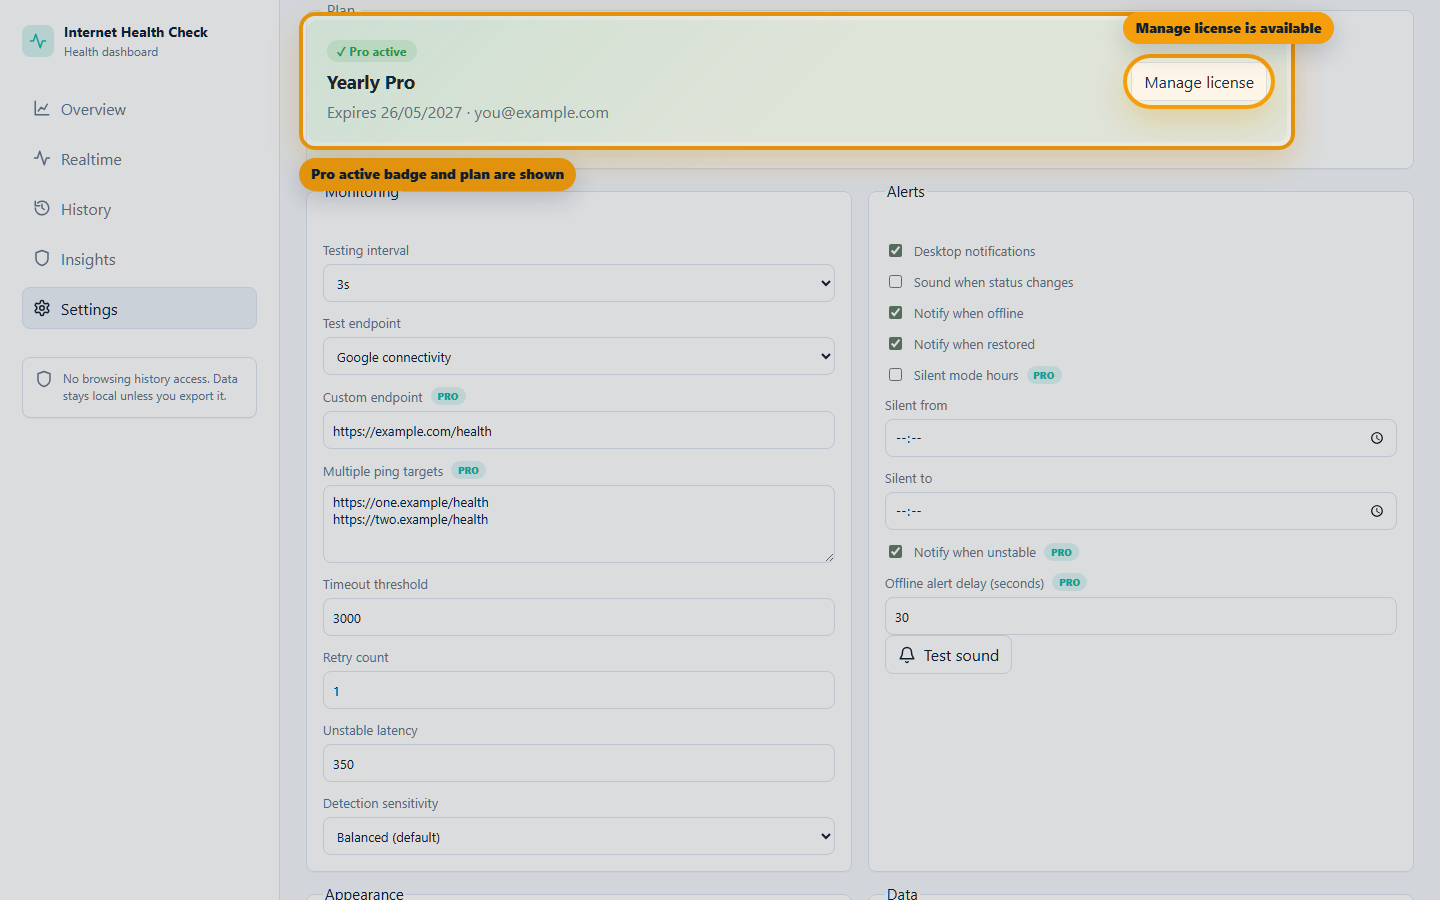Go to Overview page

pyautogui.click(x=139, y=109)
